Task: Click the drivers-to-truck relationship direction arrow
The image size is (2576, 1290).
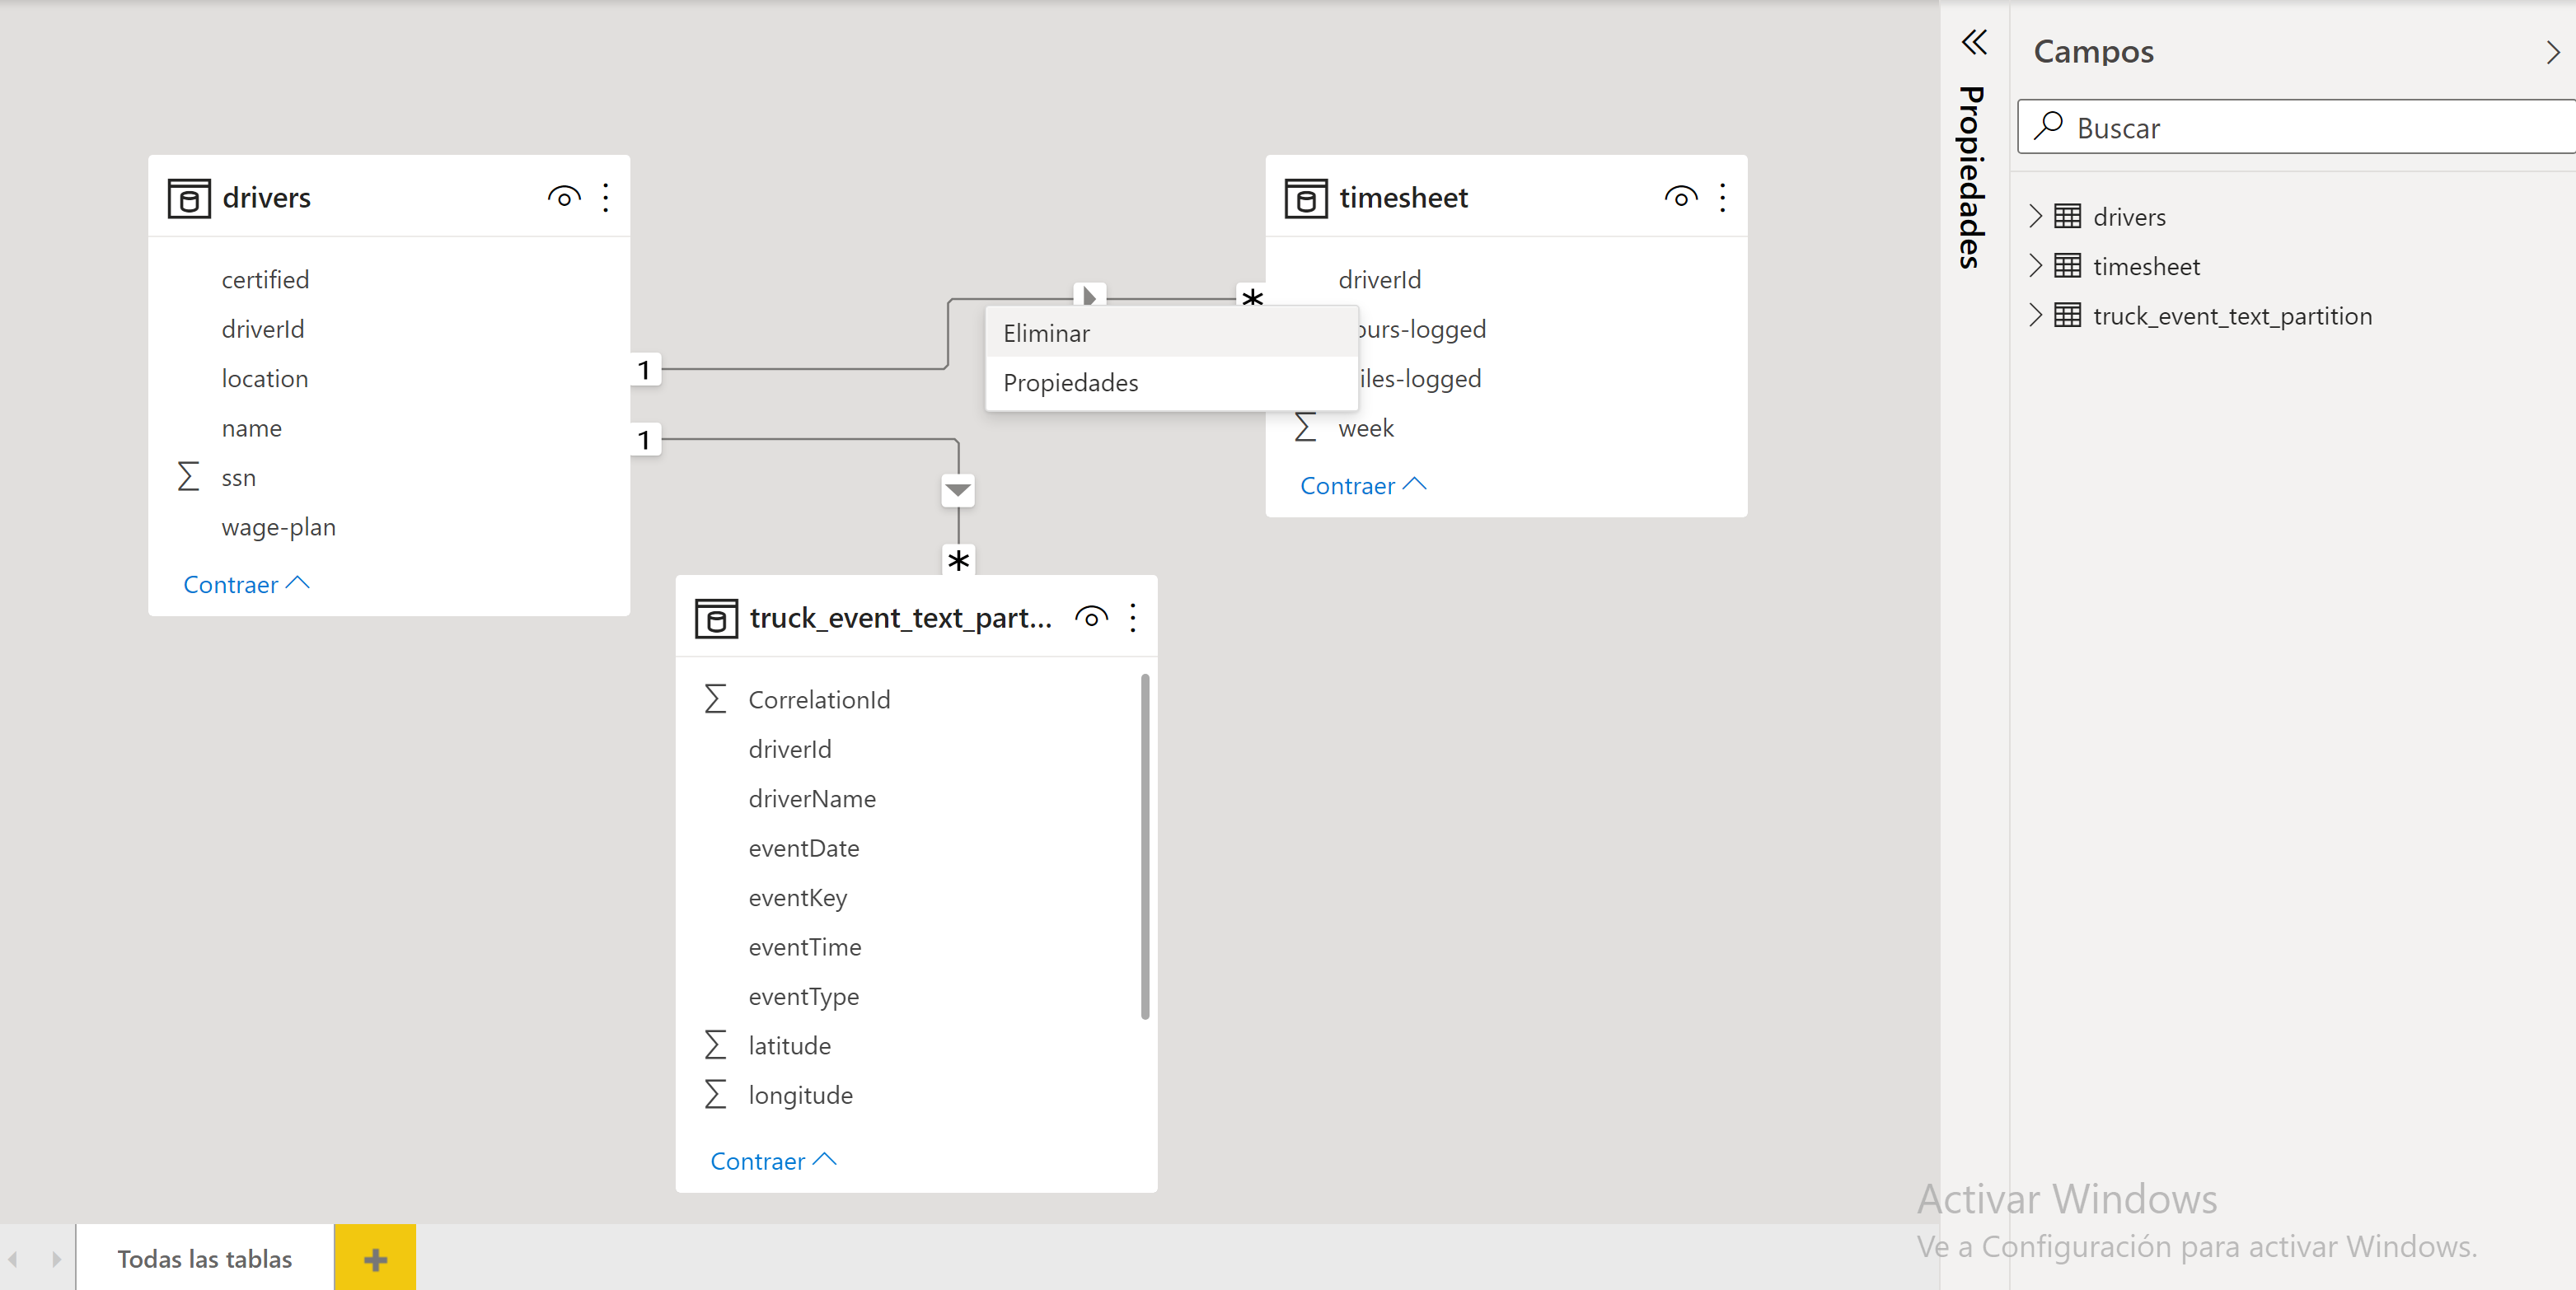Action: click(x=958, y=490)
